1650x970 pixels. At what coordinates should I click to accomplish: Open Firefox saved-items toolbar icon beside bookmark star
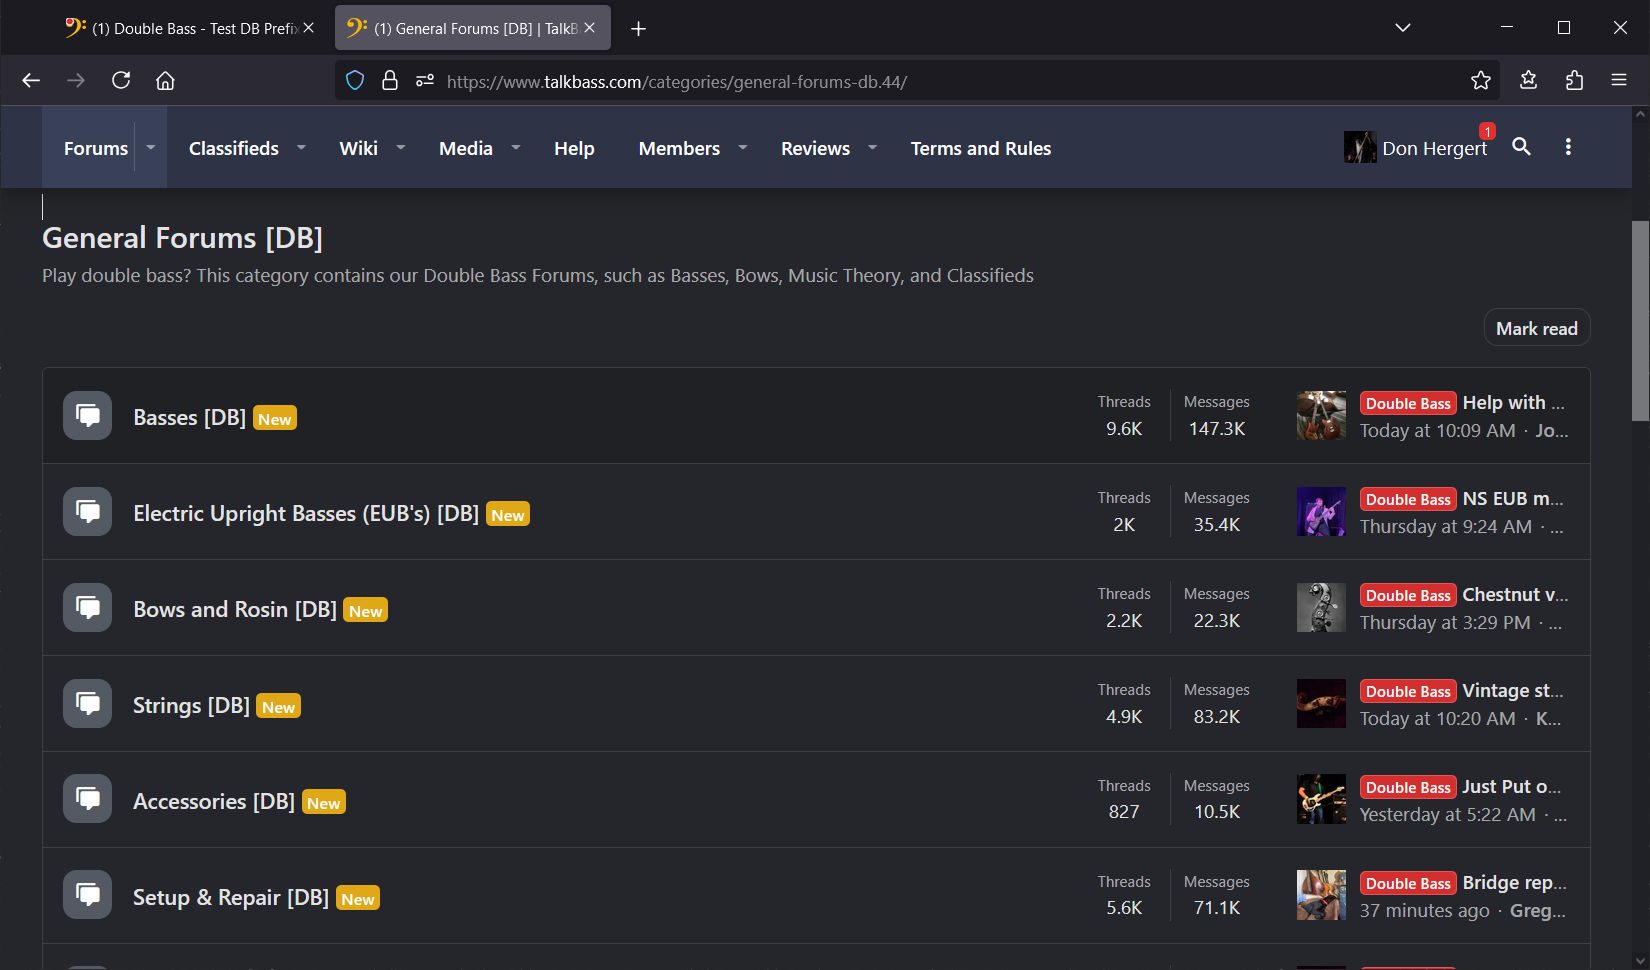click(x=1528, y=81)
